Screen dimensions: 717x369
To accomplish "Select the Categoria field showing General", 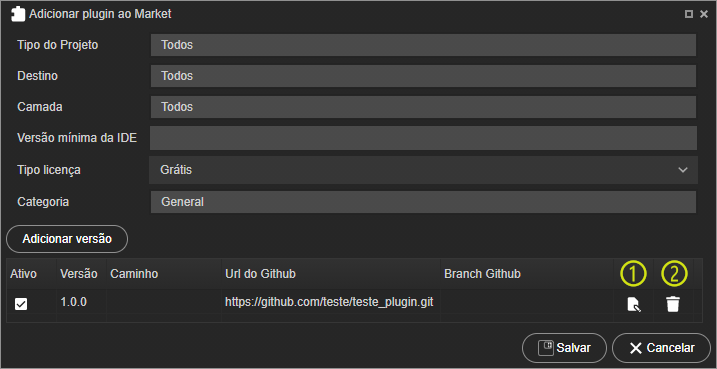I will (423, 202).
